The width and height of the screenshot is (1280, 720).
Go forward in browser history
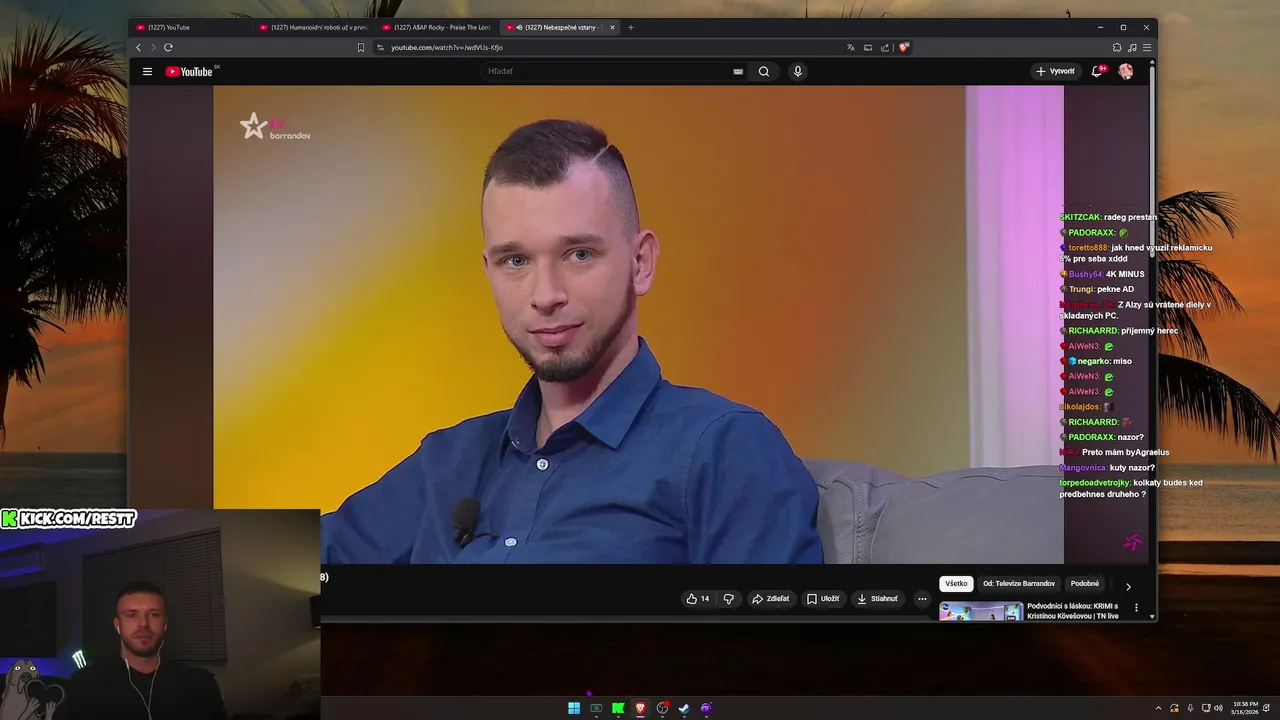[153, 47]
